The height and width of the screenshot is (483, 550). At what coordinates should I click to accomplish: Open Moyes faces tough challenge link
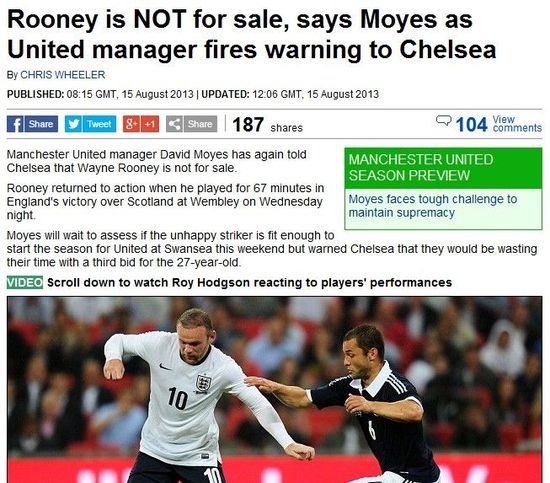tap(432, 206)
